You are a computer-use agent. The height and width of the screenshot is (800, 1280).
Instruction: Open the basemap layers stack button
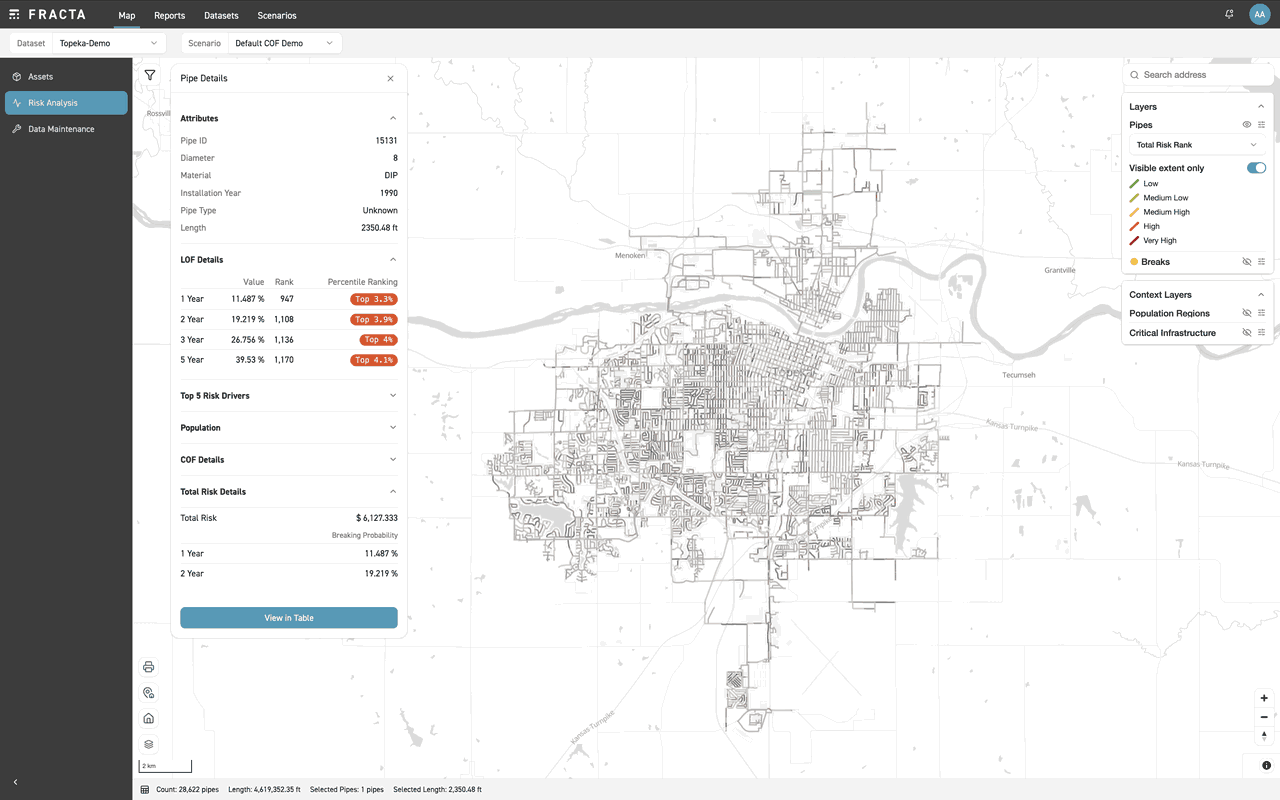(x=149, y=744)
